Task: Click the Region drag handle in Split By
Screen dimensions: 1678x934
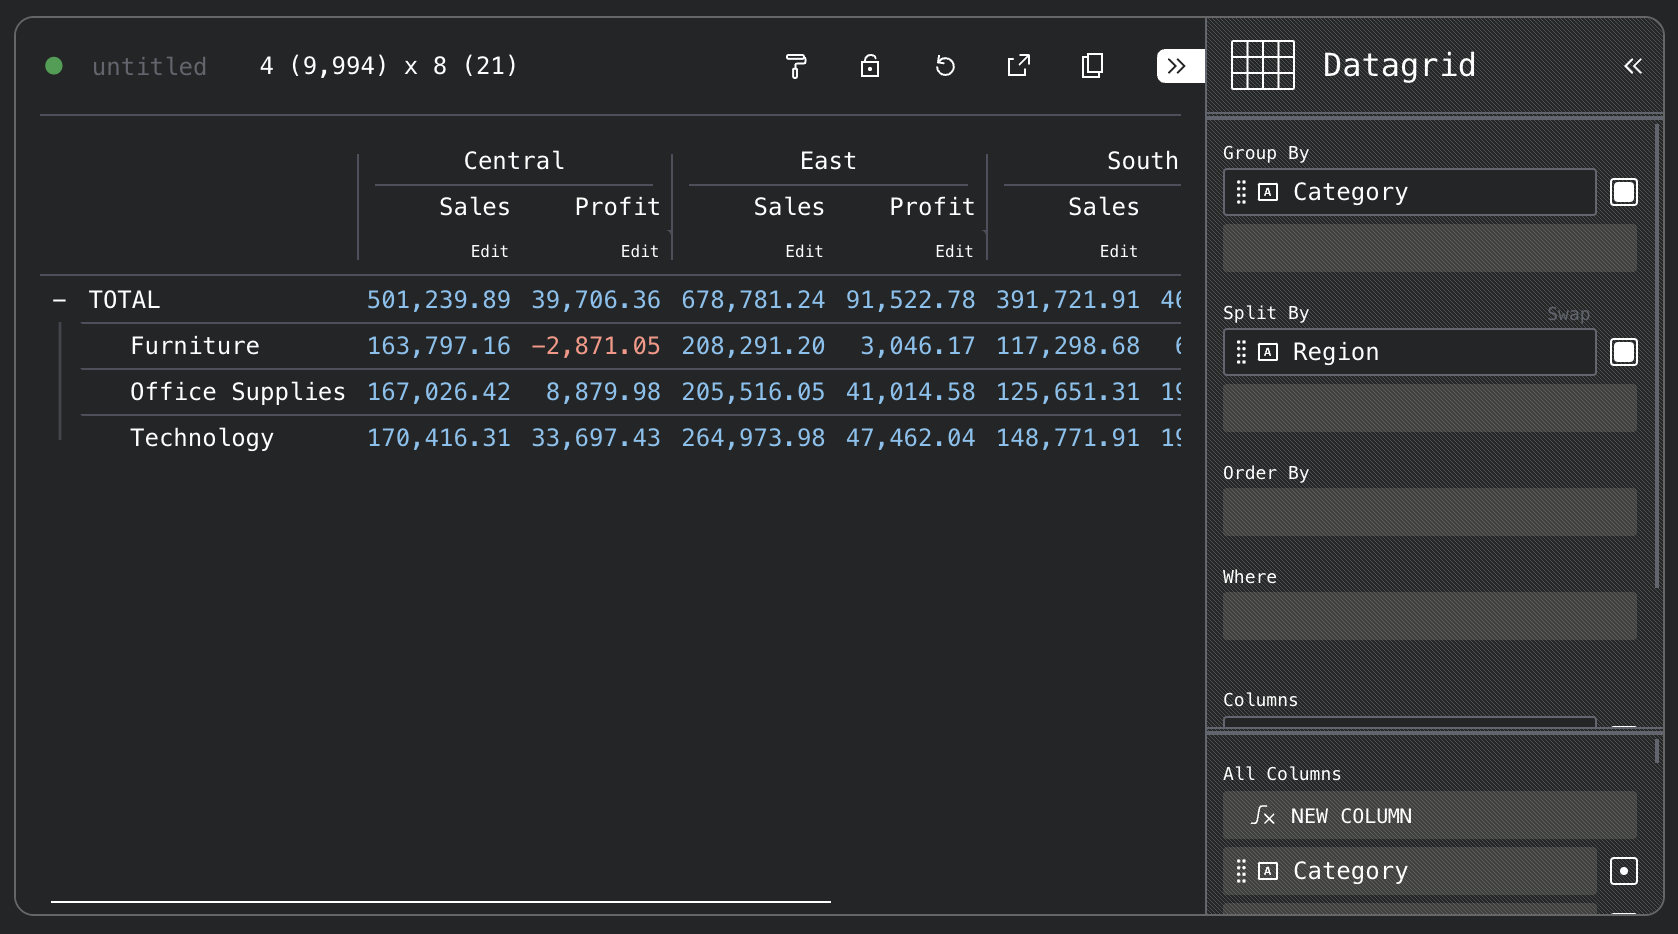Action: pos(1241,352)
